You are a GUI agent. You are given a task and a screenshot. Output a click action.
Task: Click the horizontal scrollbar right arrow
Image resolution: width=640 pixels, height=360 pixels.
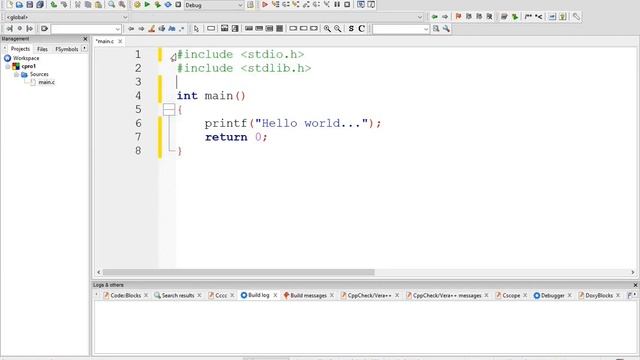click(x=633, y=272)
